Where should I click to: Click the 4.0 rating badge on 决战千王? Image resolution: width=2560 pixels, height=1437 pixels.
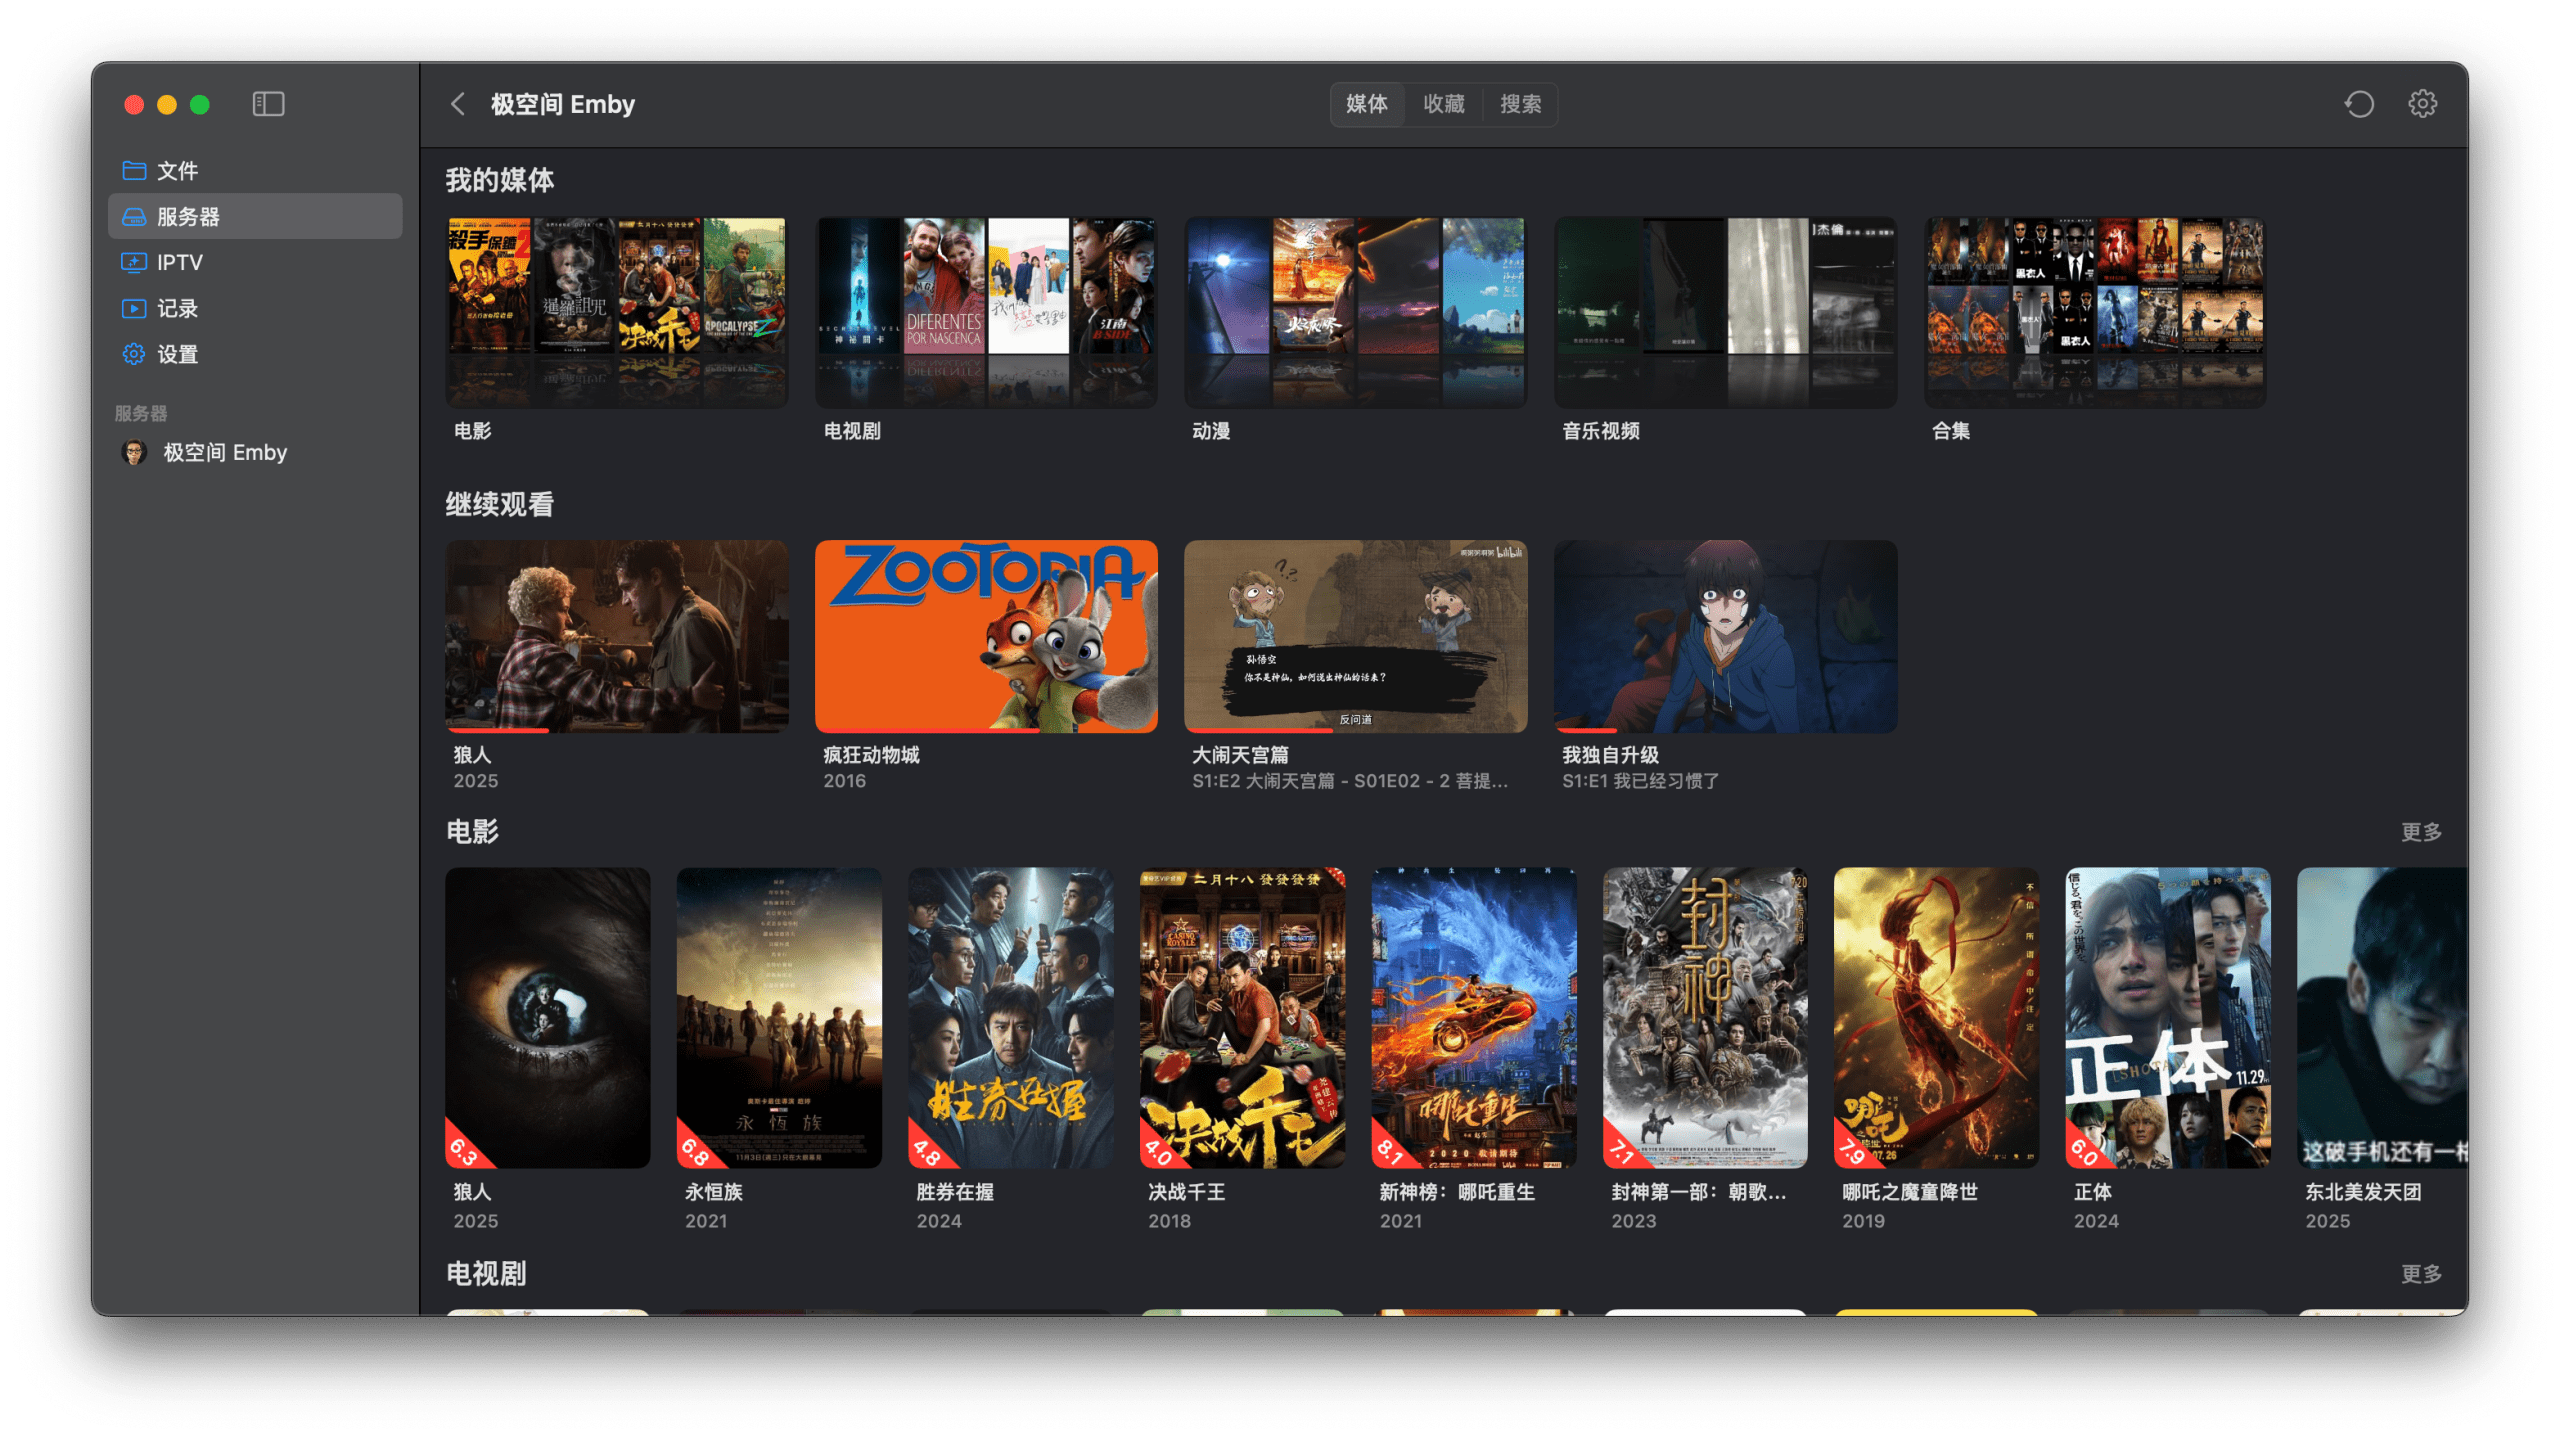(x=1159, y=1150)
